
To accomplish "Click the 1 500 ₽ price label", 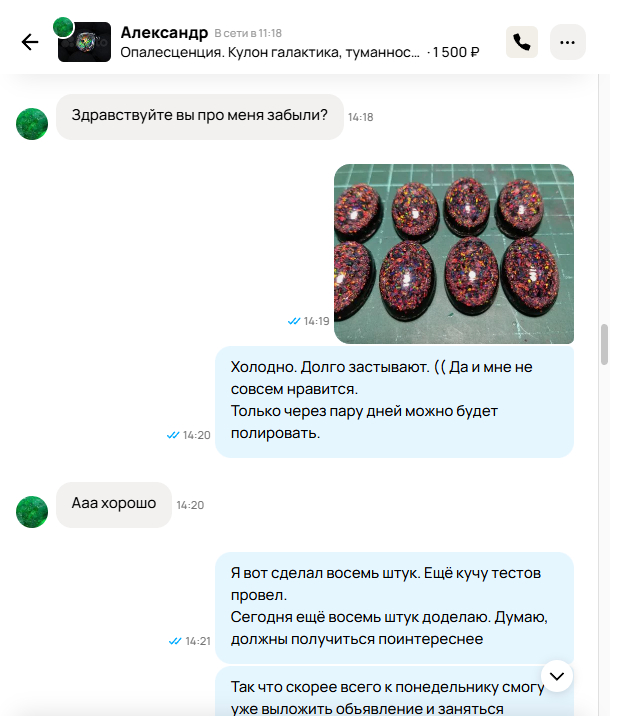I will pyautogui.click(x=455, y=53).
